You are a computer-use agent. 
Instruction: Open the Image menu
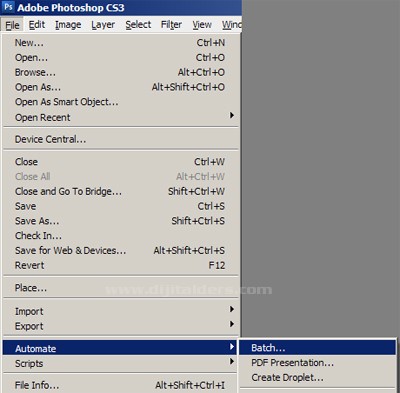(x=68, y=25)
